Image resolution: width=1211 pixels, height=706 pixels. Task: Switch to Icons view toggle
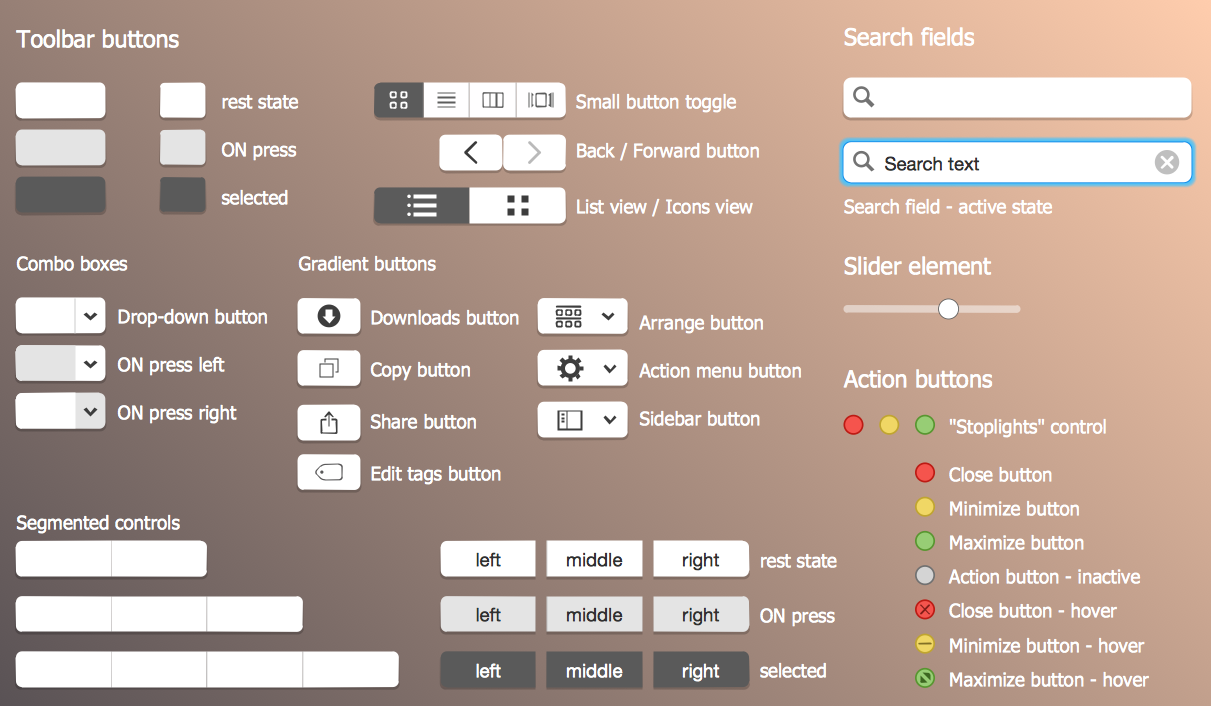(x=518, y=206)
